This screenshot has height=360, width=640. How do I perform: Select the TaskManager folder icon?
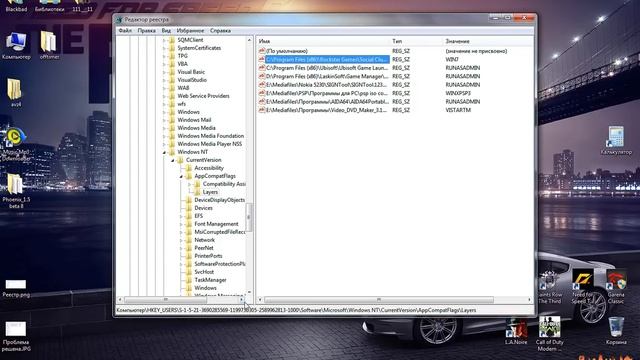(x=189, y=280)
